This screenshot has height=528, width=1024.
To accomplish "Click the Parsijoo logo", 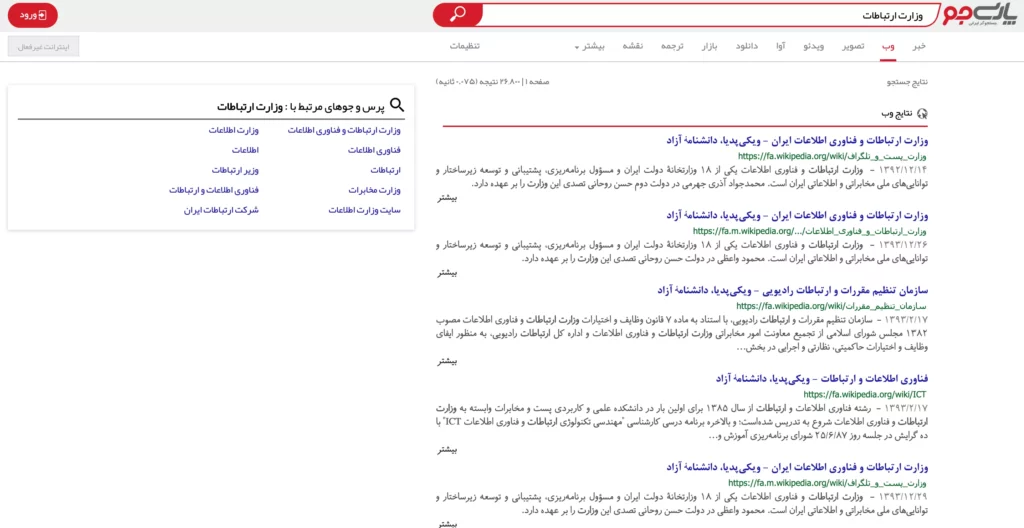I will [x=978, y=15].
